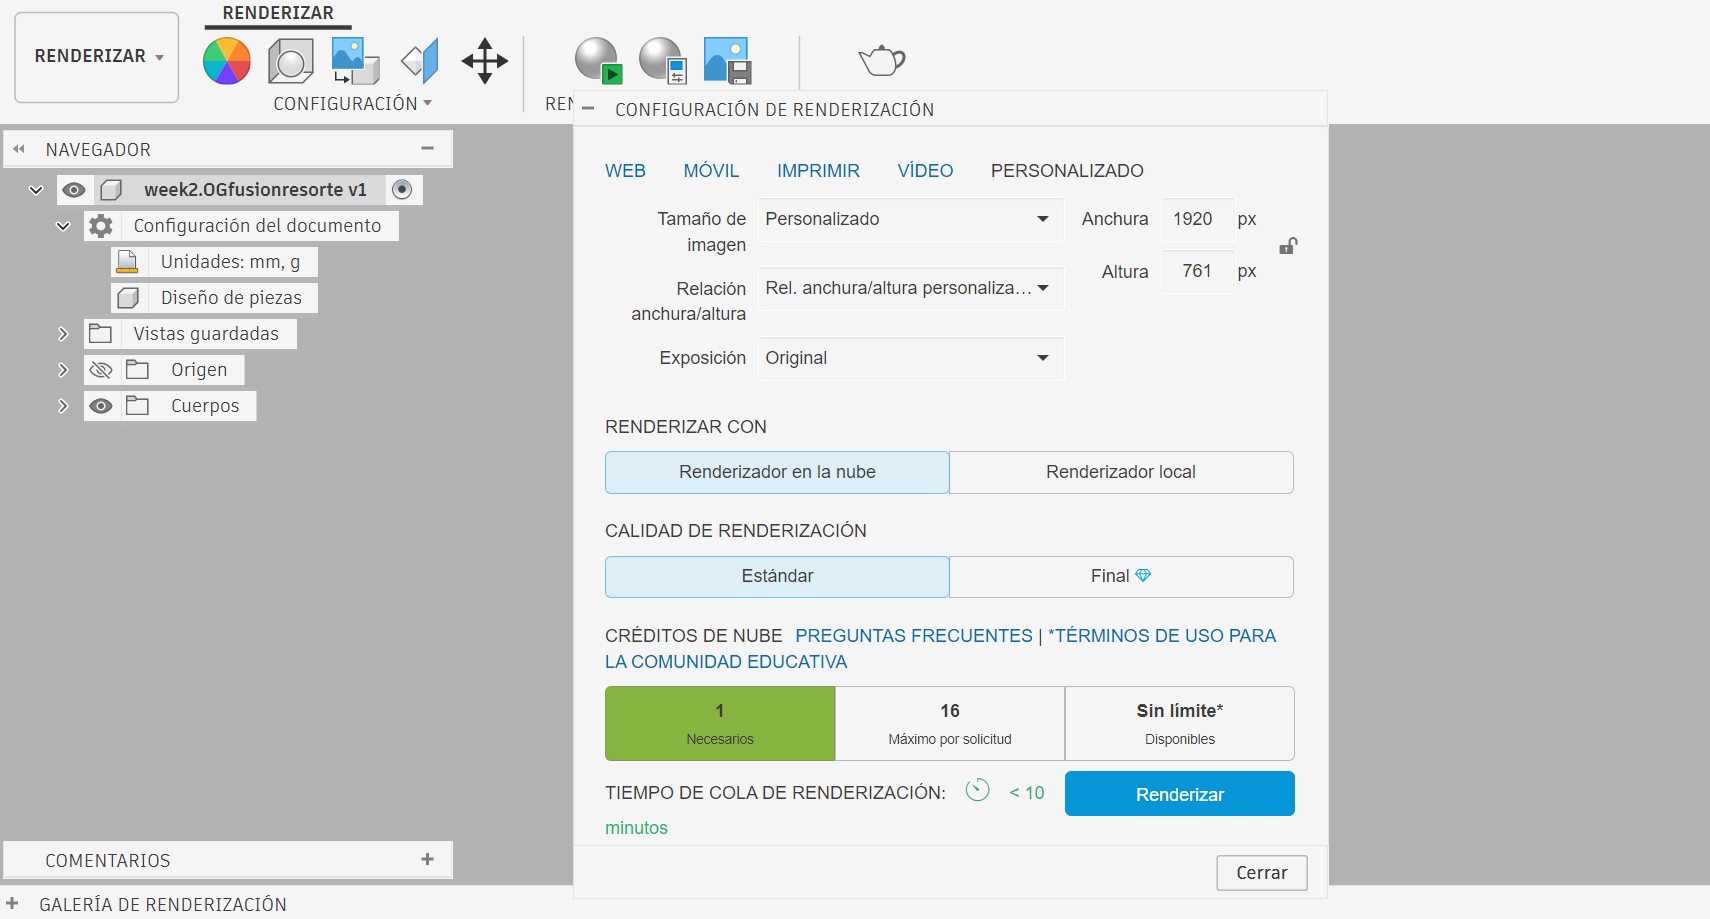Click the Máximo por solicitud 16 box
The width and height of the screenshot is (1710, 919).
(950, 724)
